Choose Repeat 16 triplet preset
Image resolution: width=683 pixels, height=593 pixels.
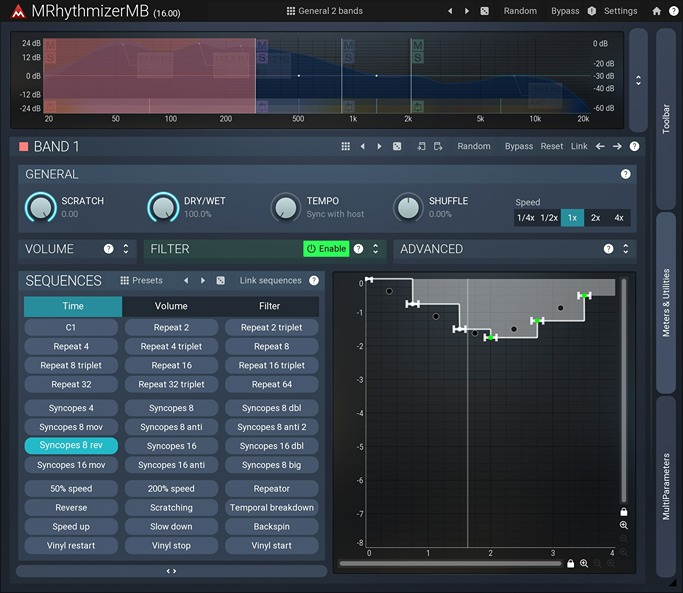(271, 366)
